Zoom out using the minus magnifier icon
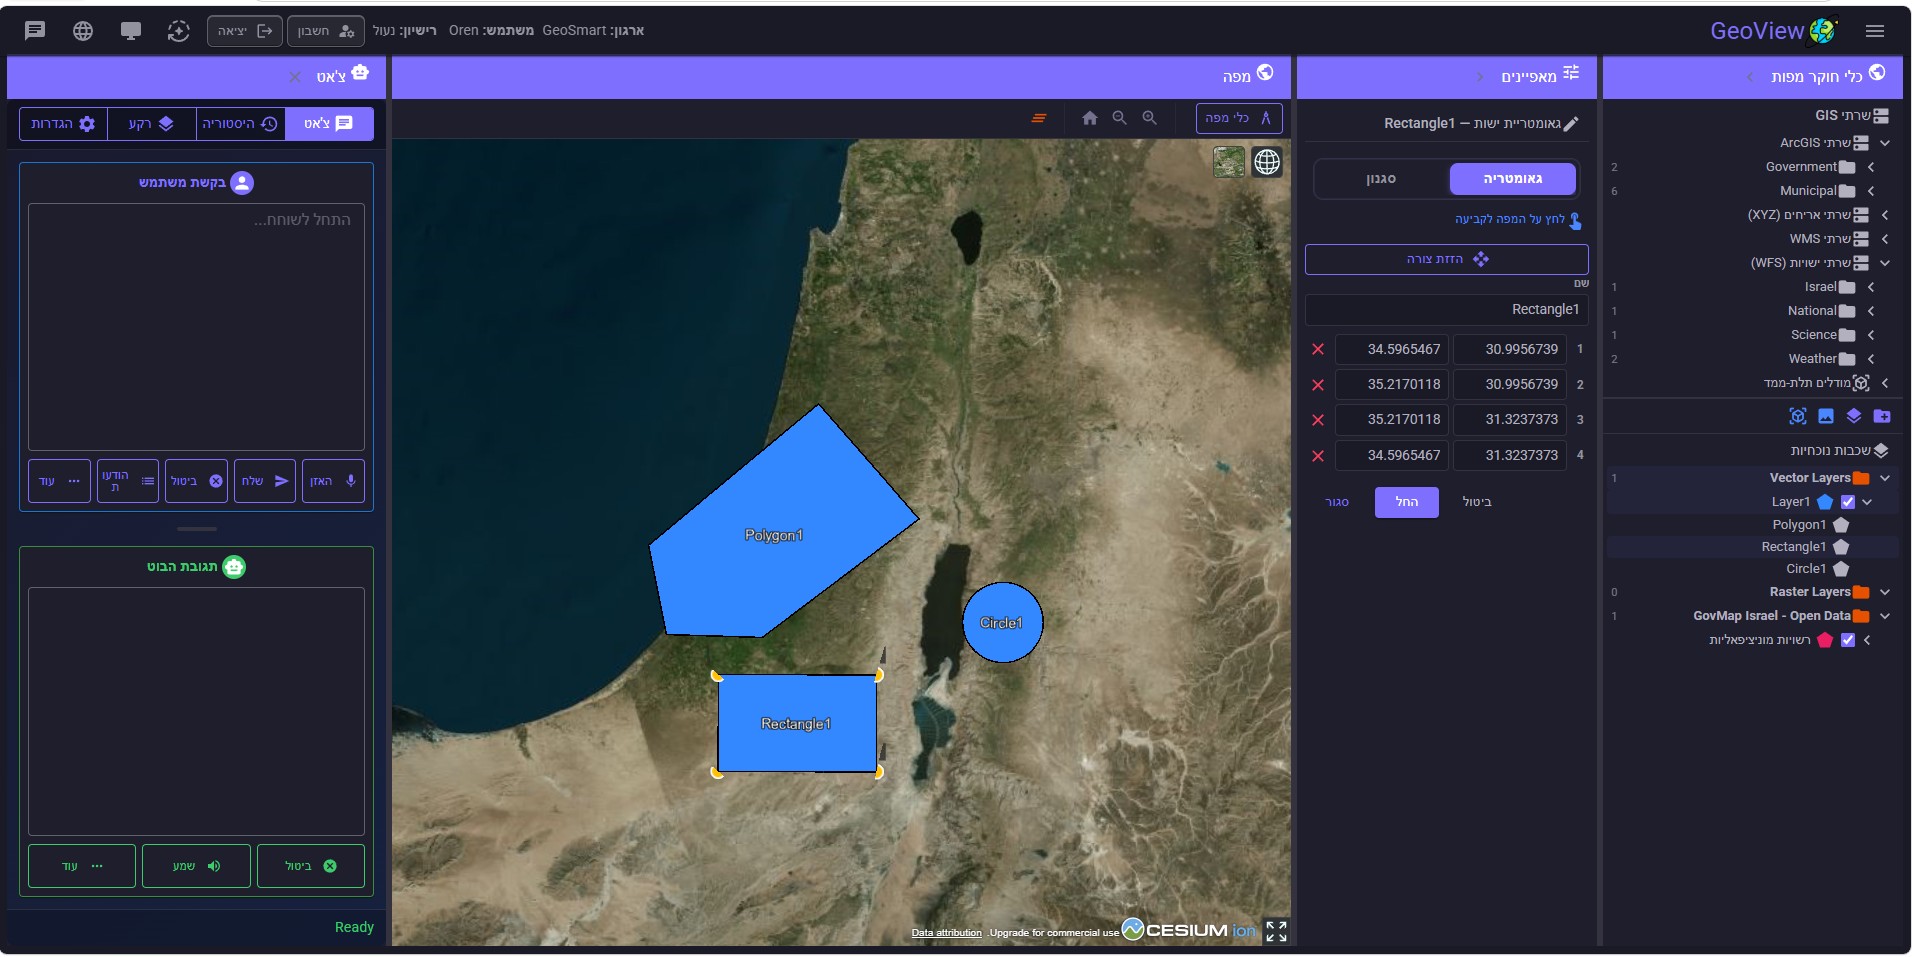Image resolution: width=1914 pixels, height=957 pixels. click(x=1120, y=118)
